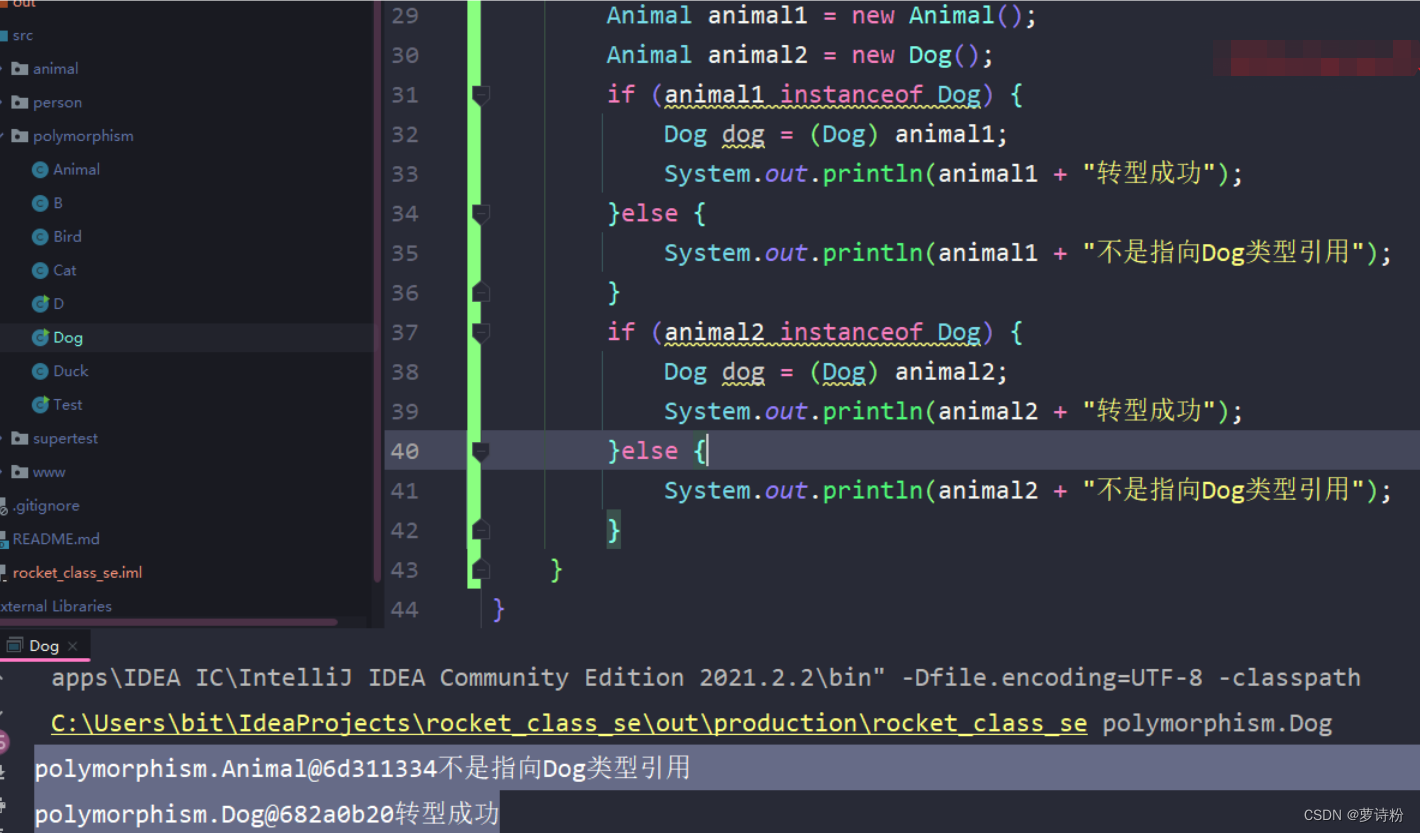Click the Dog runnable class icon in tree
Image resolution: width=1420 pixels, height=833 pixels.
pos(40,337)
